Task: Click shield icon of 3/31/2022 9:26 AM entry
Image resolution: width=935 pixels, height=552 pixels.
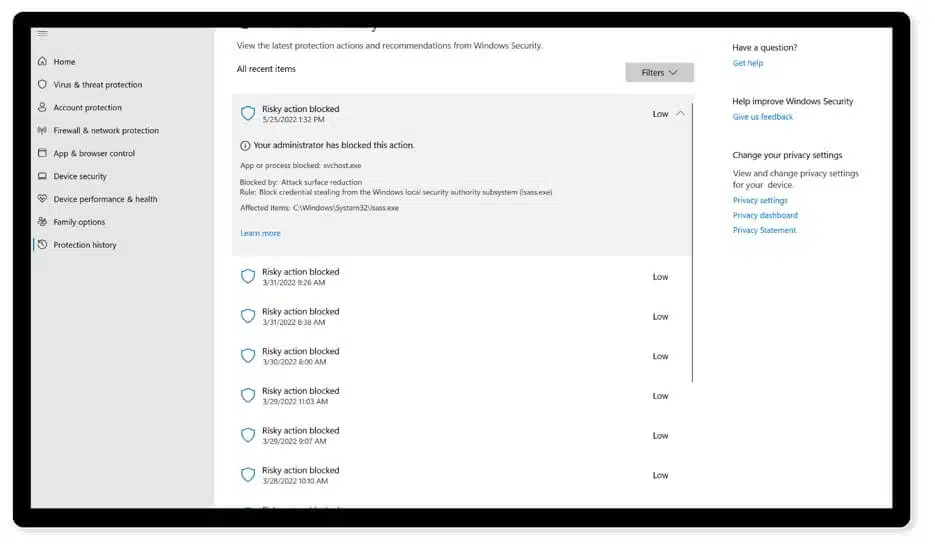Action: (248, 276)
